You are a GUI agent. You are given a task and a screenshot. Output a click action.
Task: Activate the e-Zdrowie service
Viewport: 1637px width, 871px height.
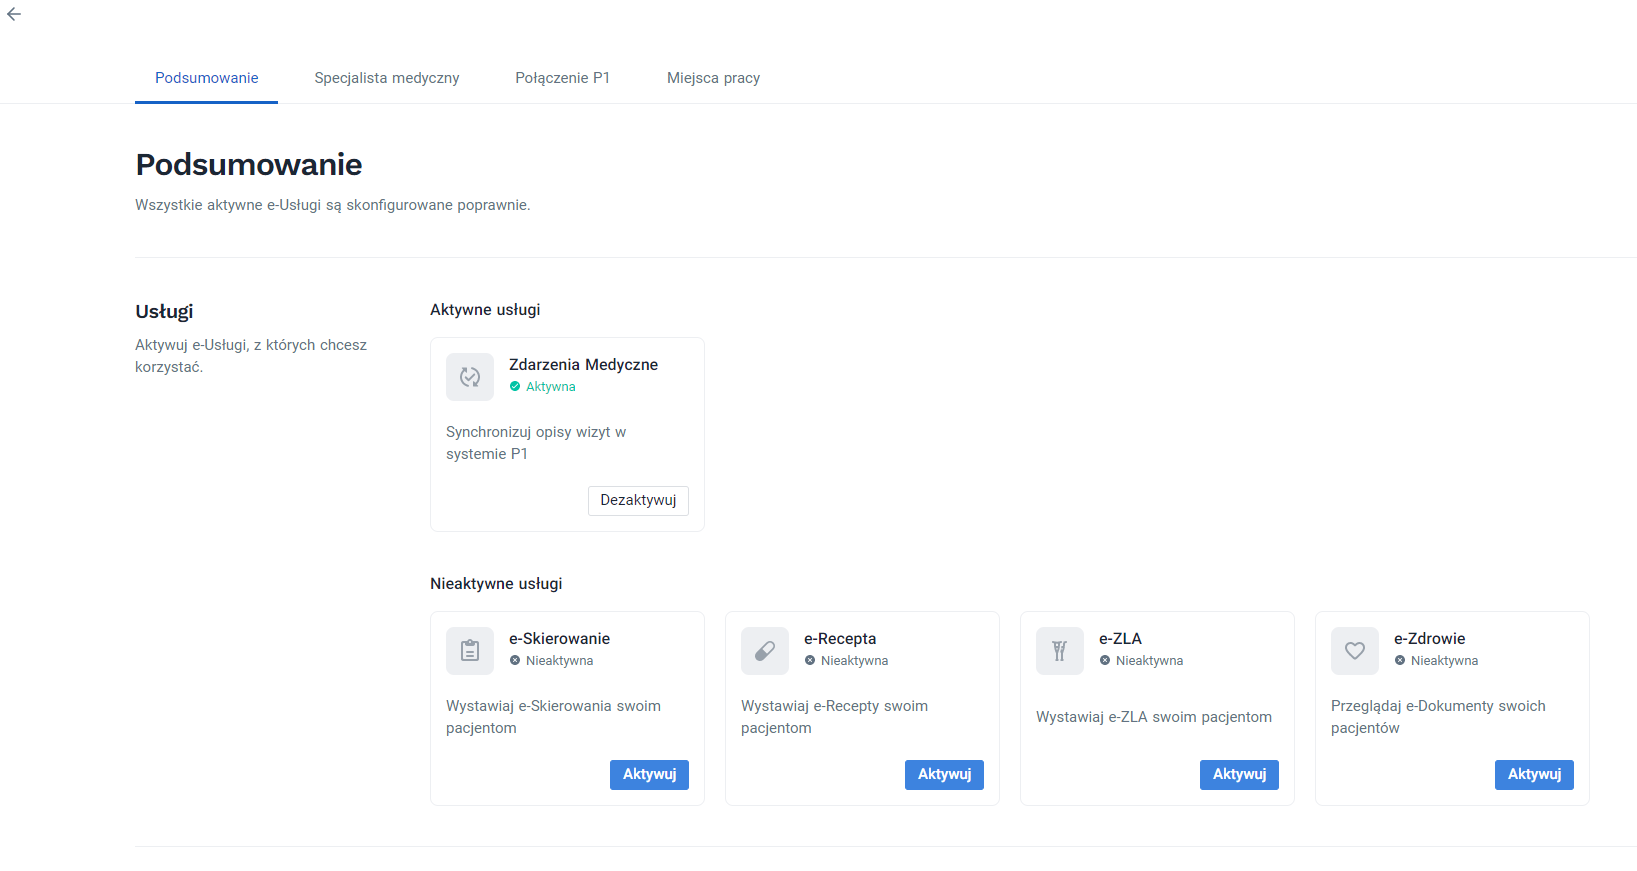coord(1534,775)
